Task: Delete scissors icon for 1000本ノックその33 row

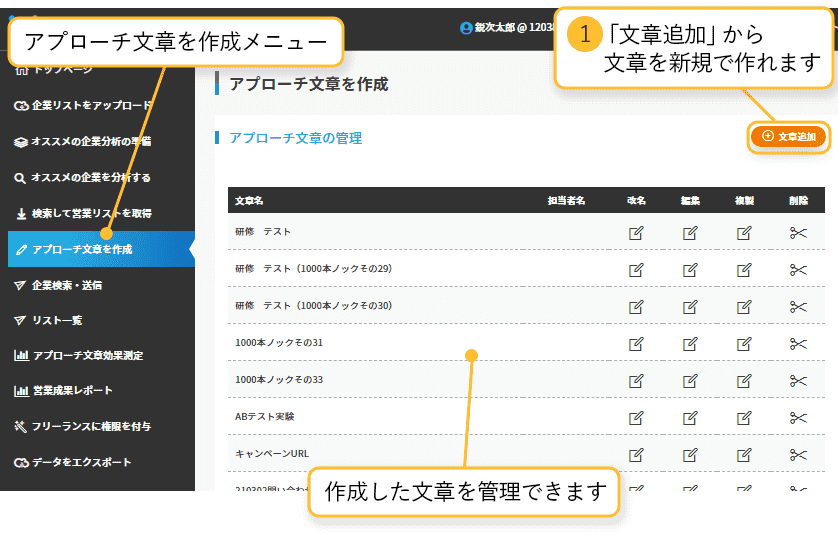Action: [x=798, y=381]
